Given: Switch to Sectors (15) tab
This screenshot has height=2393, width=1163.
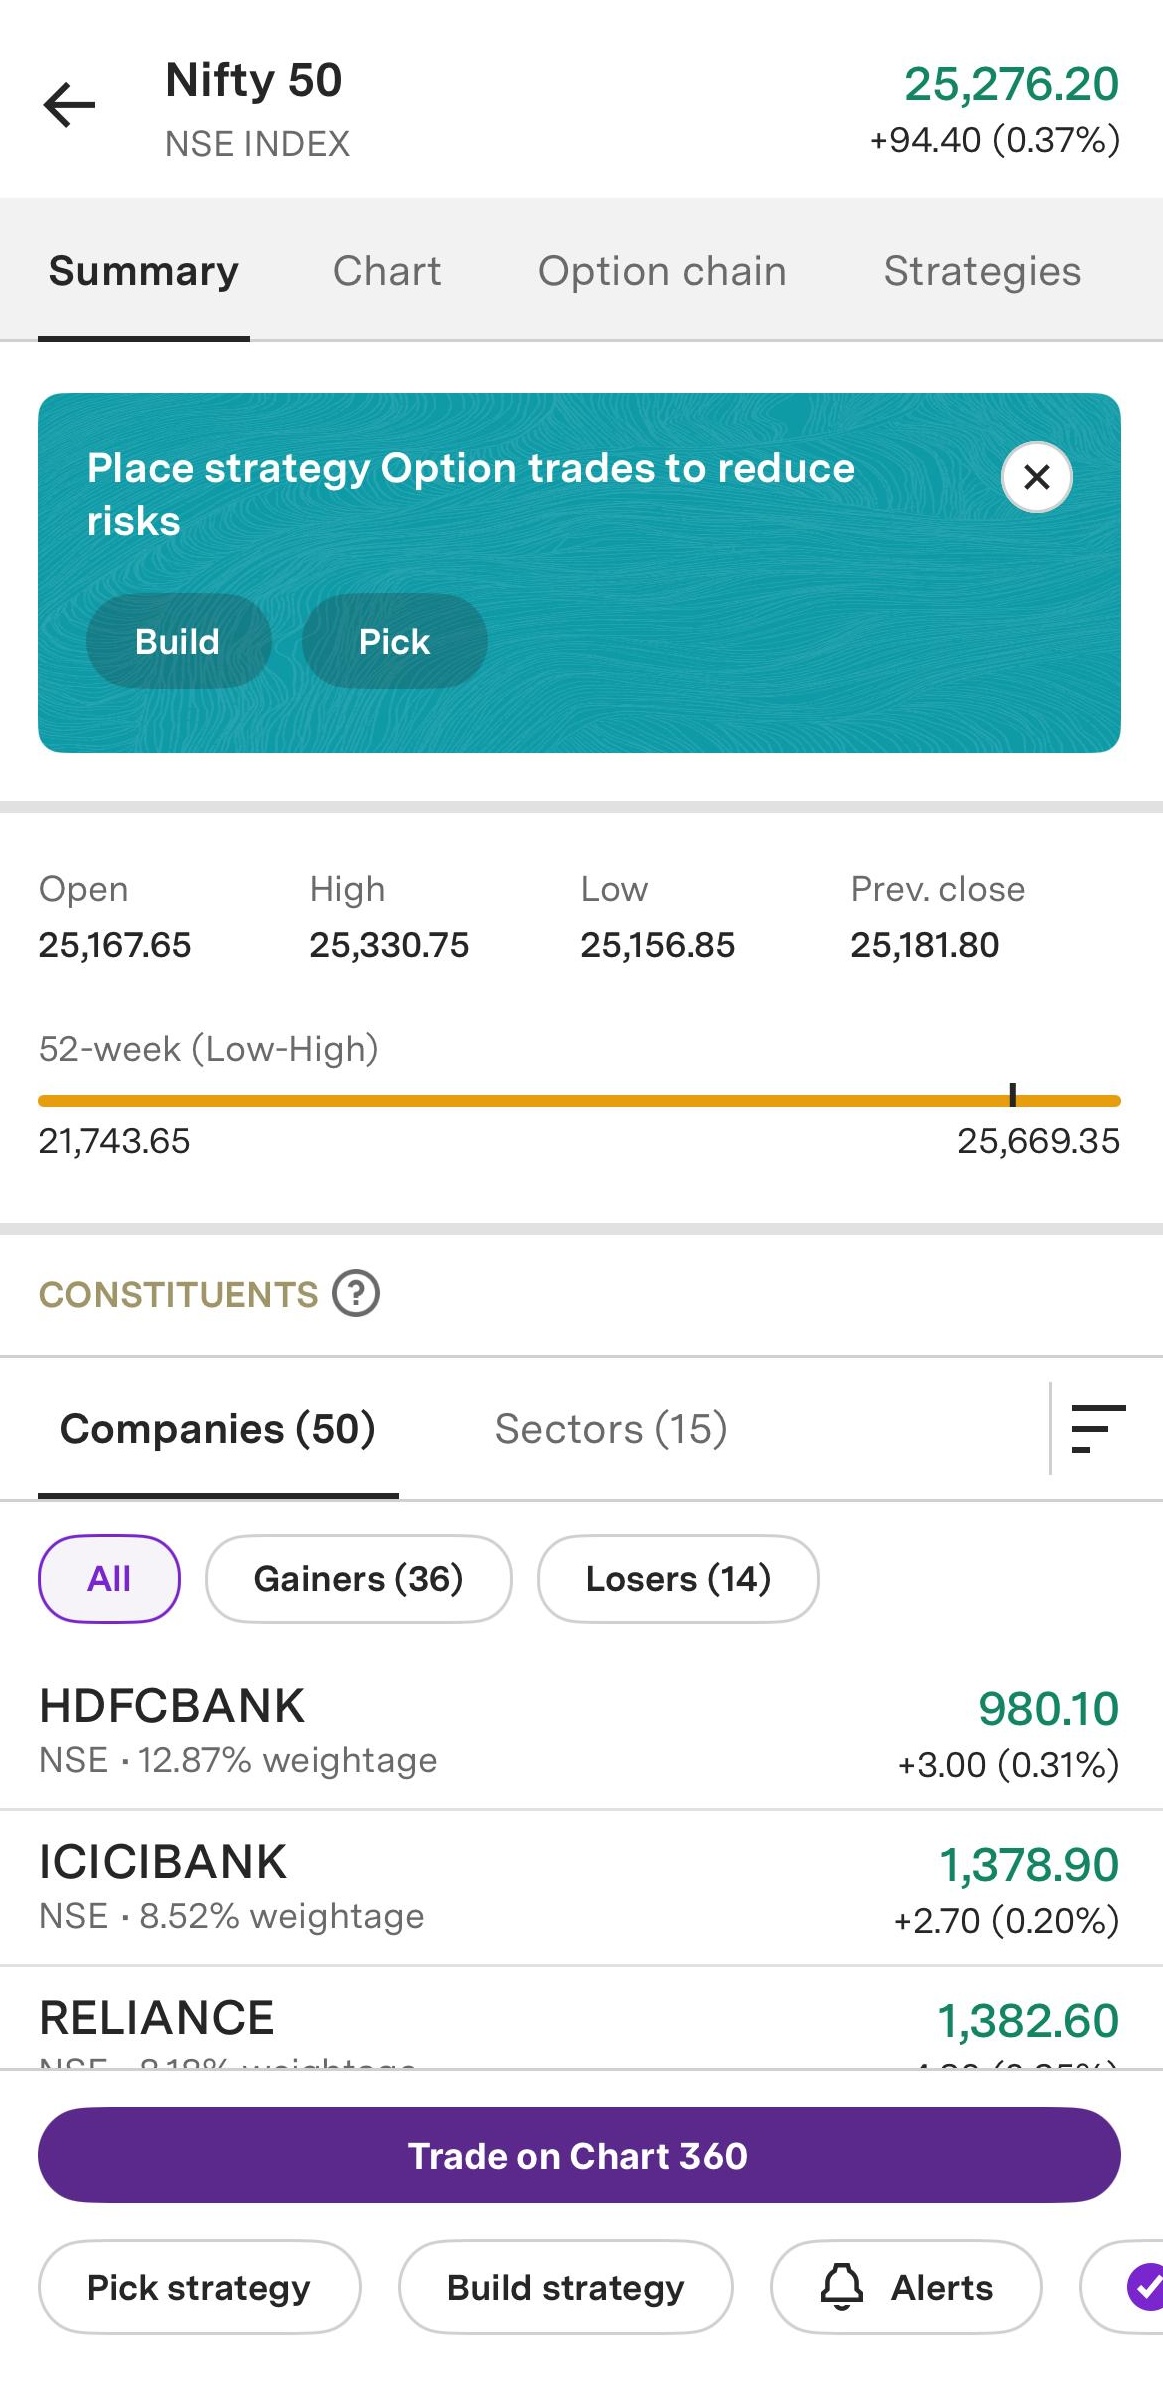Looking at the screenshot, I should (x=610, y=1428).
